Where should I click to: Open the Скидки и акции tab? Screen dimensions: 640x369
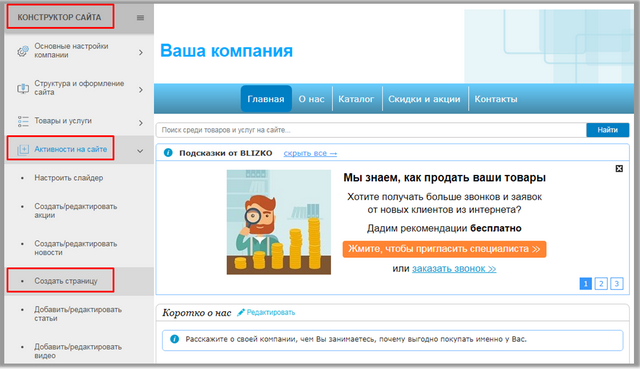coord(424,99)
